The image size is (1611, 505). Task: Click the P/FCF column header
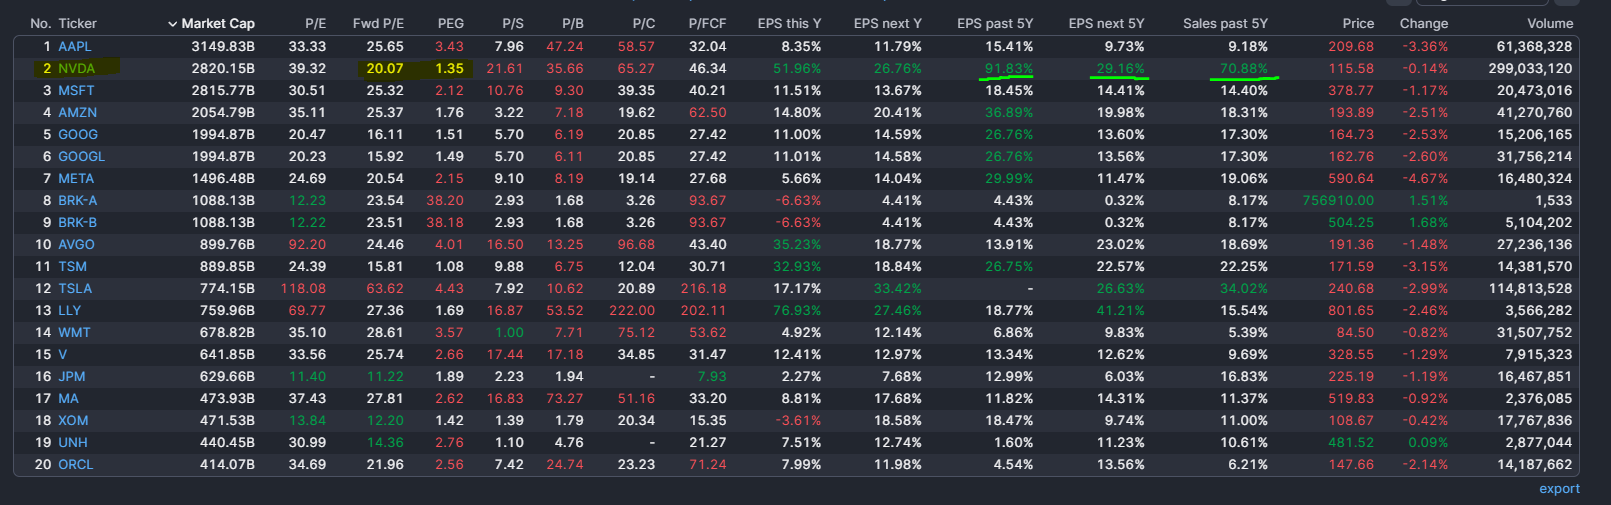(x=707, y=23)
